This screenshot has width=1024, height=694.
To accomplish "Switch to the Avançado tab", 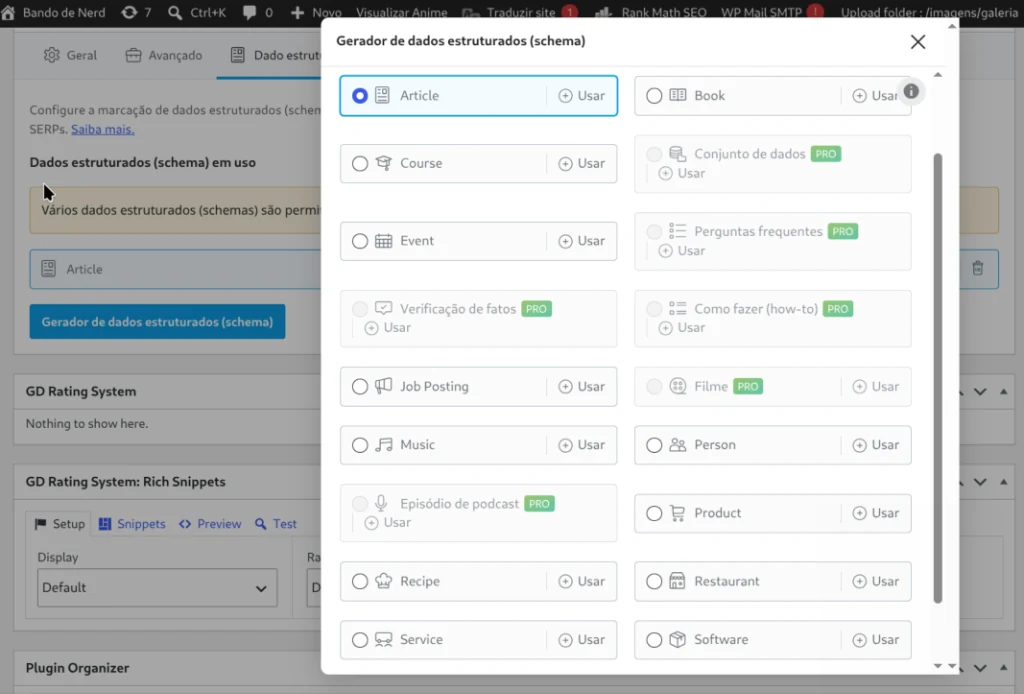I will [163, 55].
